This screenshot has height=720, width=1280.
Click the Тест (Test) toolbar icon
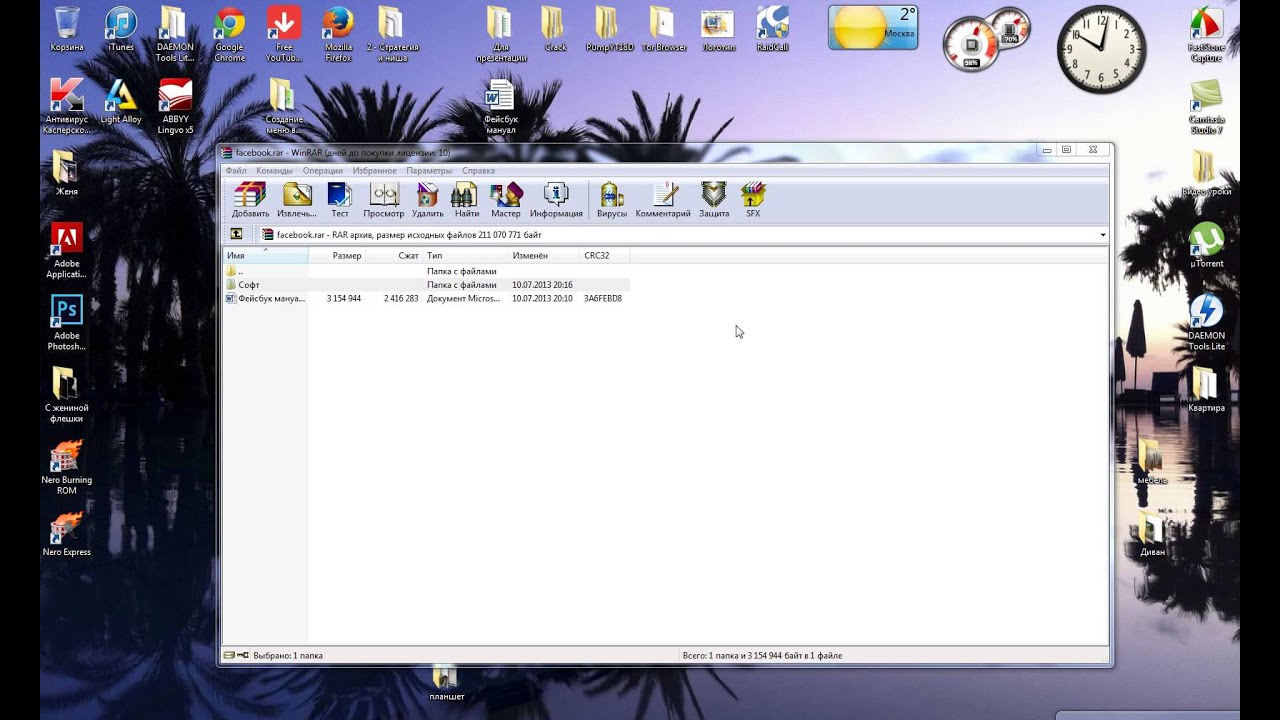click(340, 200)
